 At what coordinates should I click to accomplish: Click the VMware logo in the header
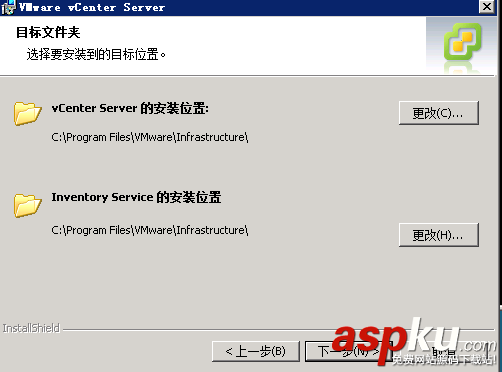coord(462,42)
